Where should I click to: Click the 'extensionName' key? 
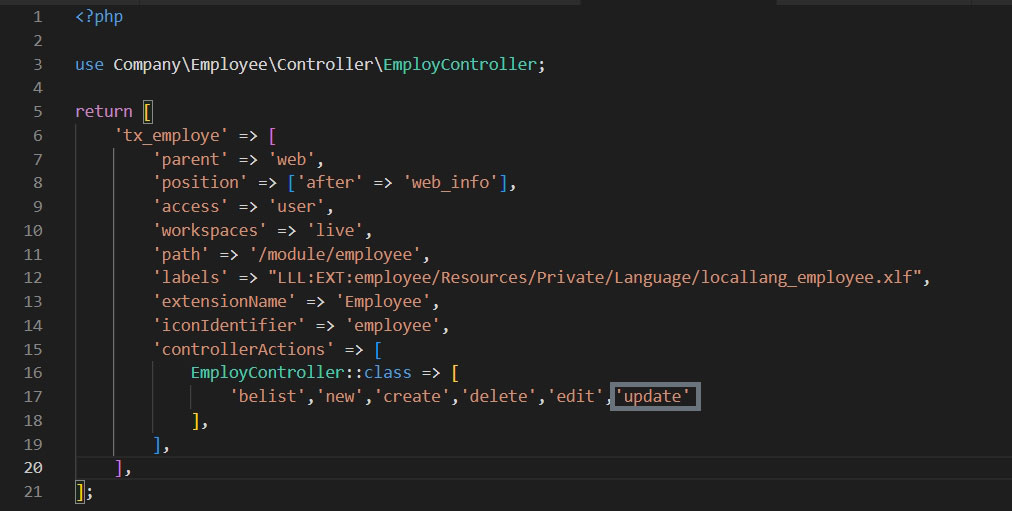221,302
